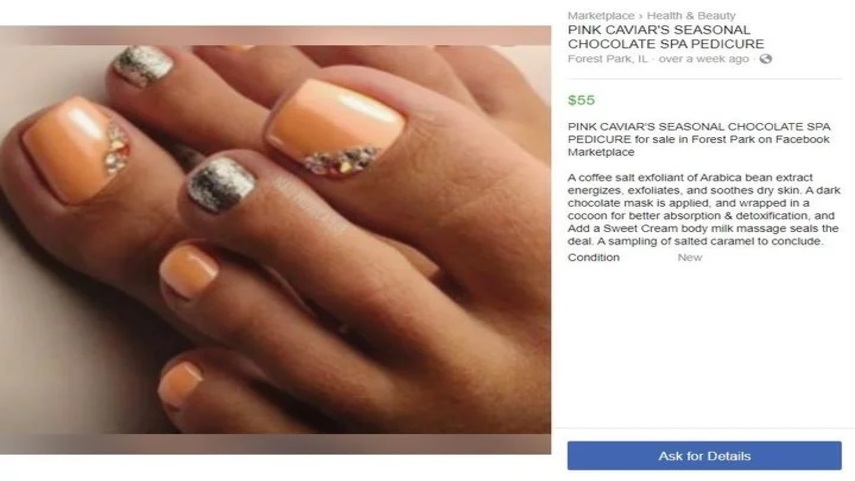Open the Marketplace breadcrumb link
855x481 pixels.
coord(601,16)
